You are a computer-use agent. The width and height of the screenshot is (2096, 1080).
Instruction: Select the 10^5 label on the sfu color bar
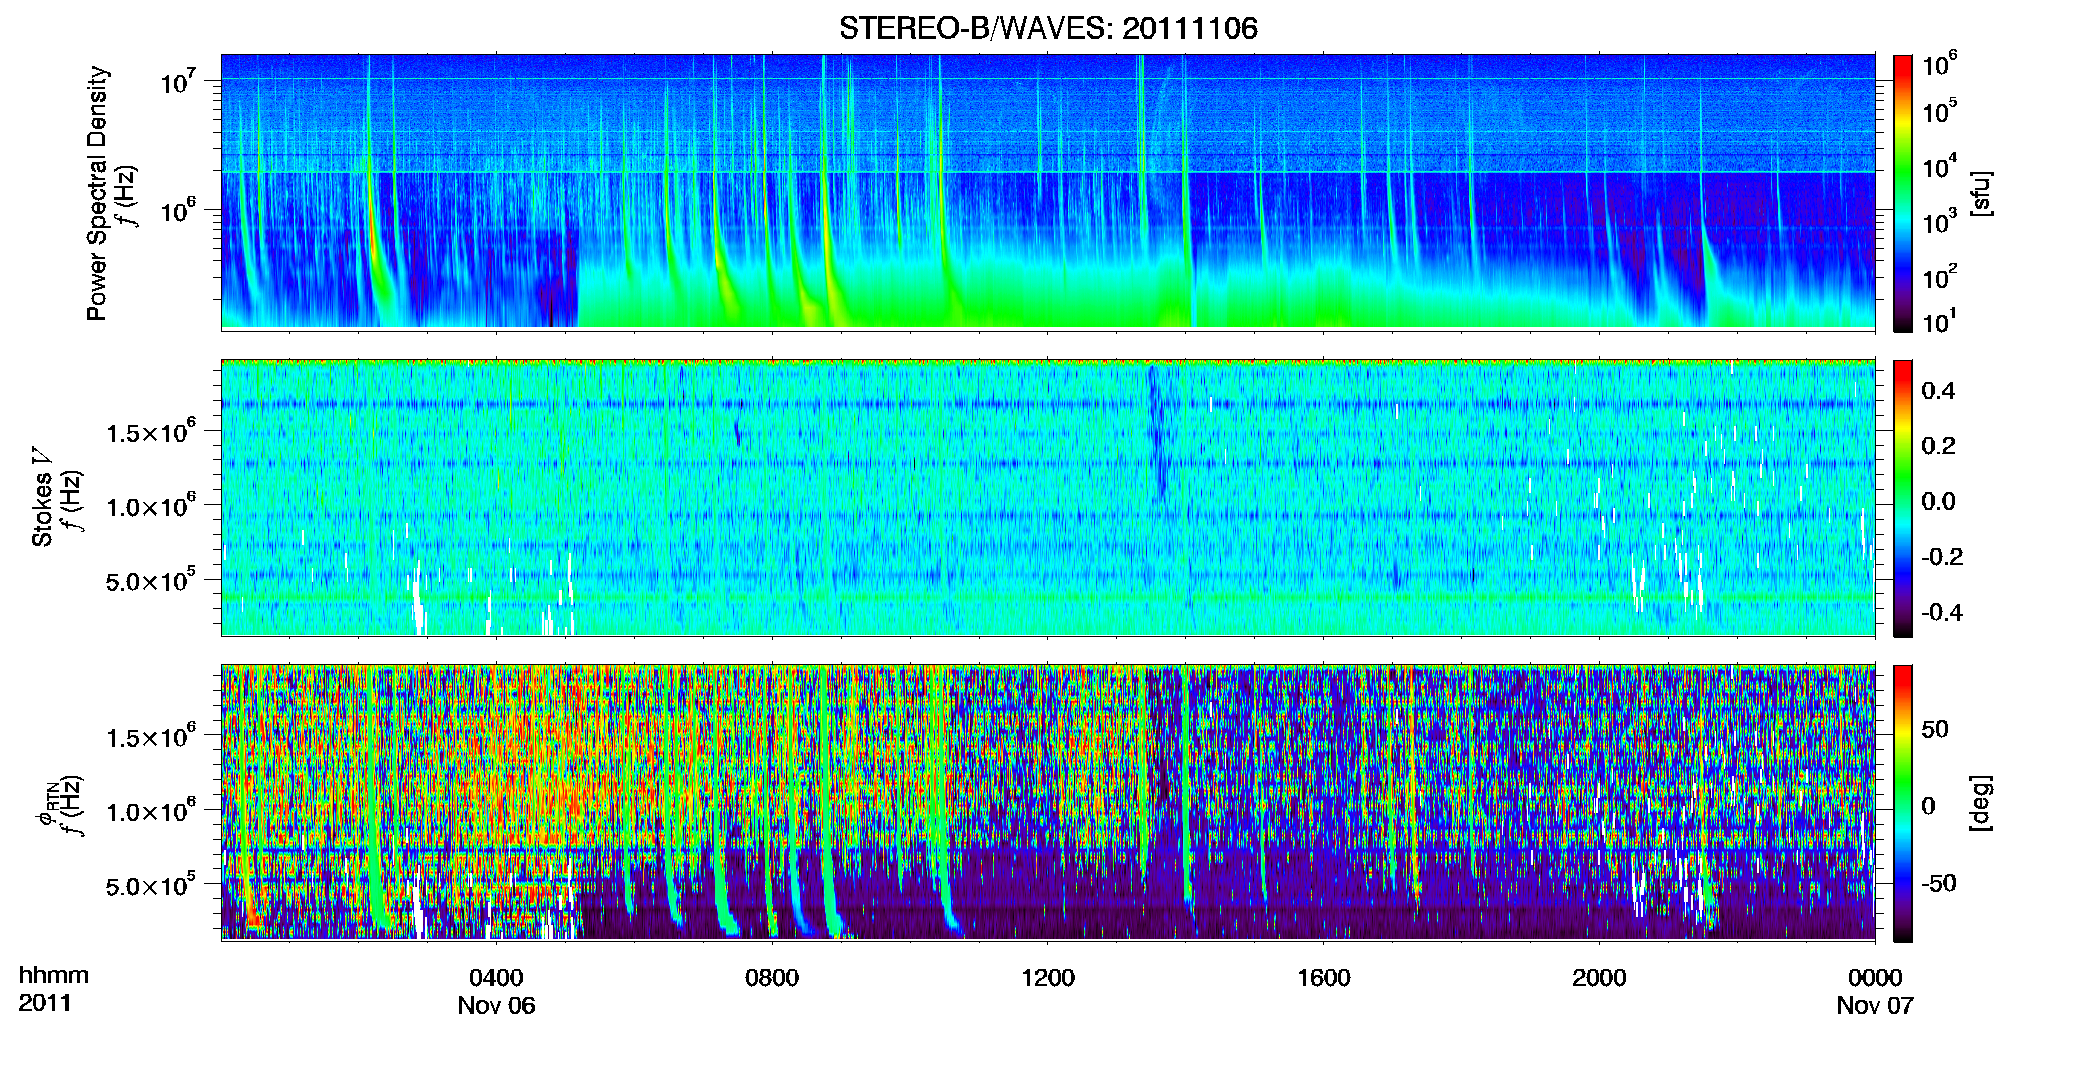pos(1940,110)
